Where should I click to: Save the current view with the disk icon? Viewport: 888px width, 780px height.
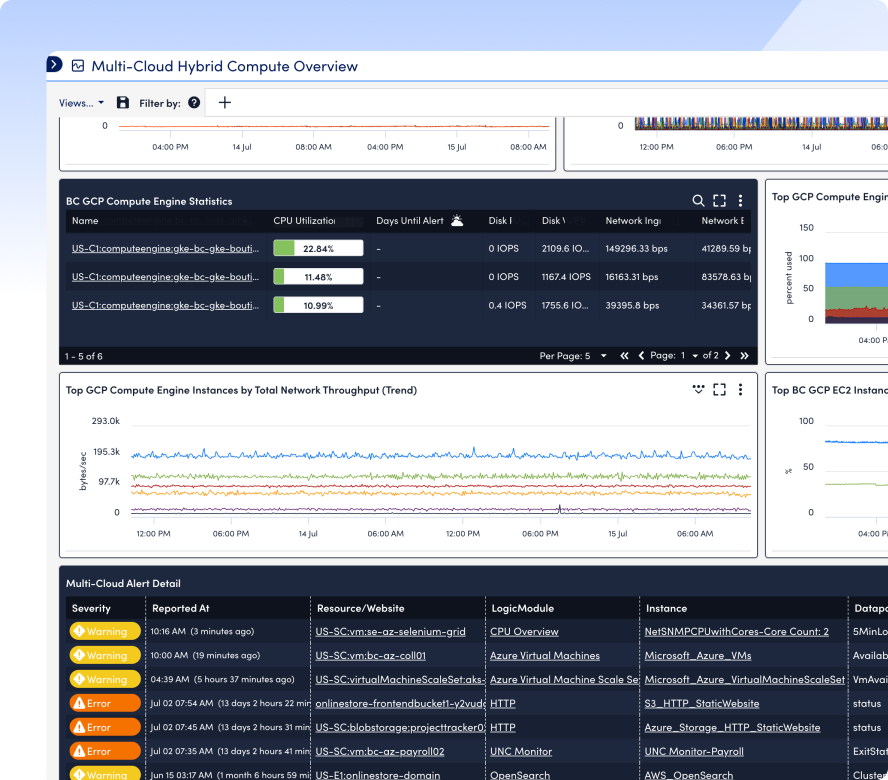click(x=122, y=103)
